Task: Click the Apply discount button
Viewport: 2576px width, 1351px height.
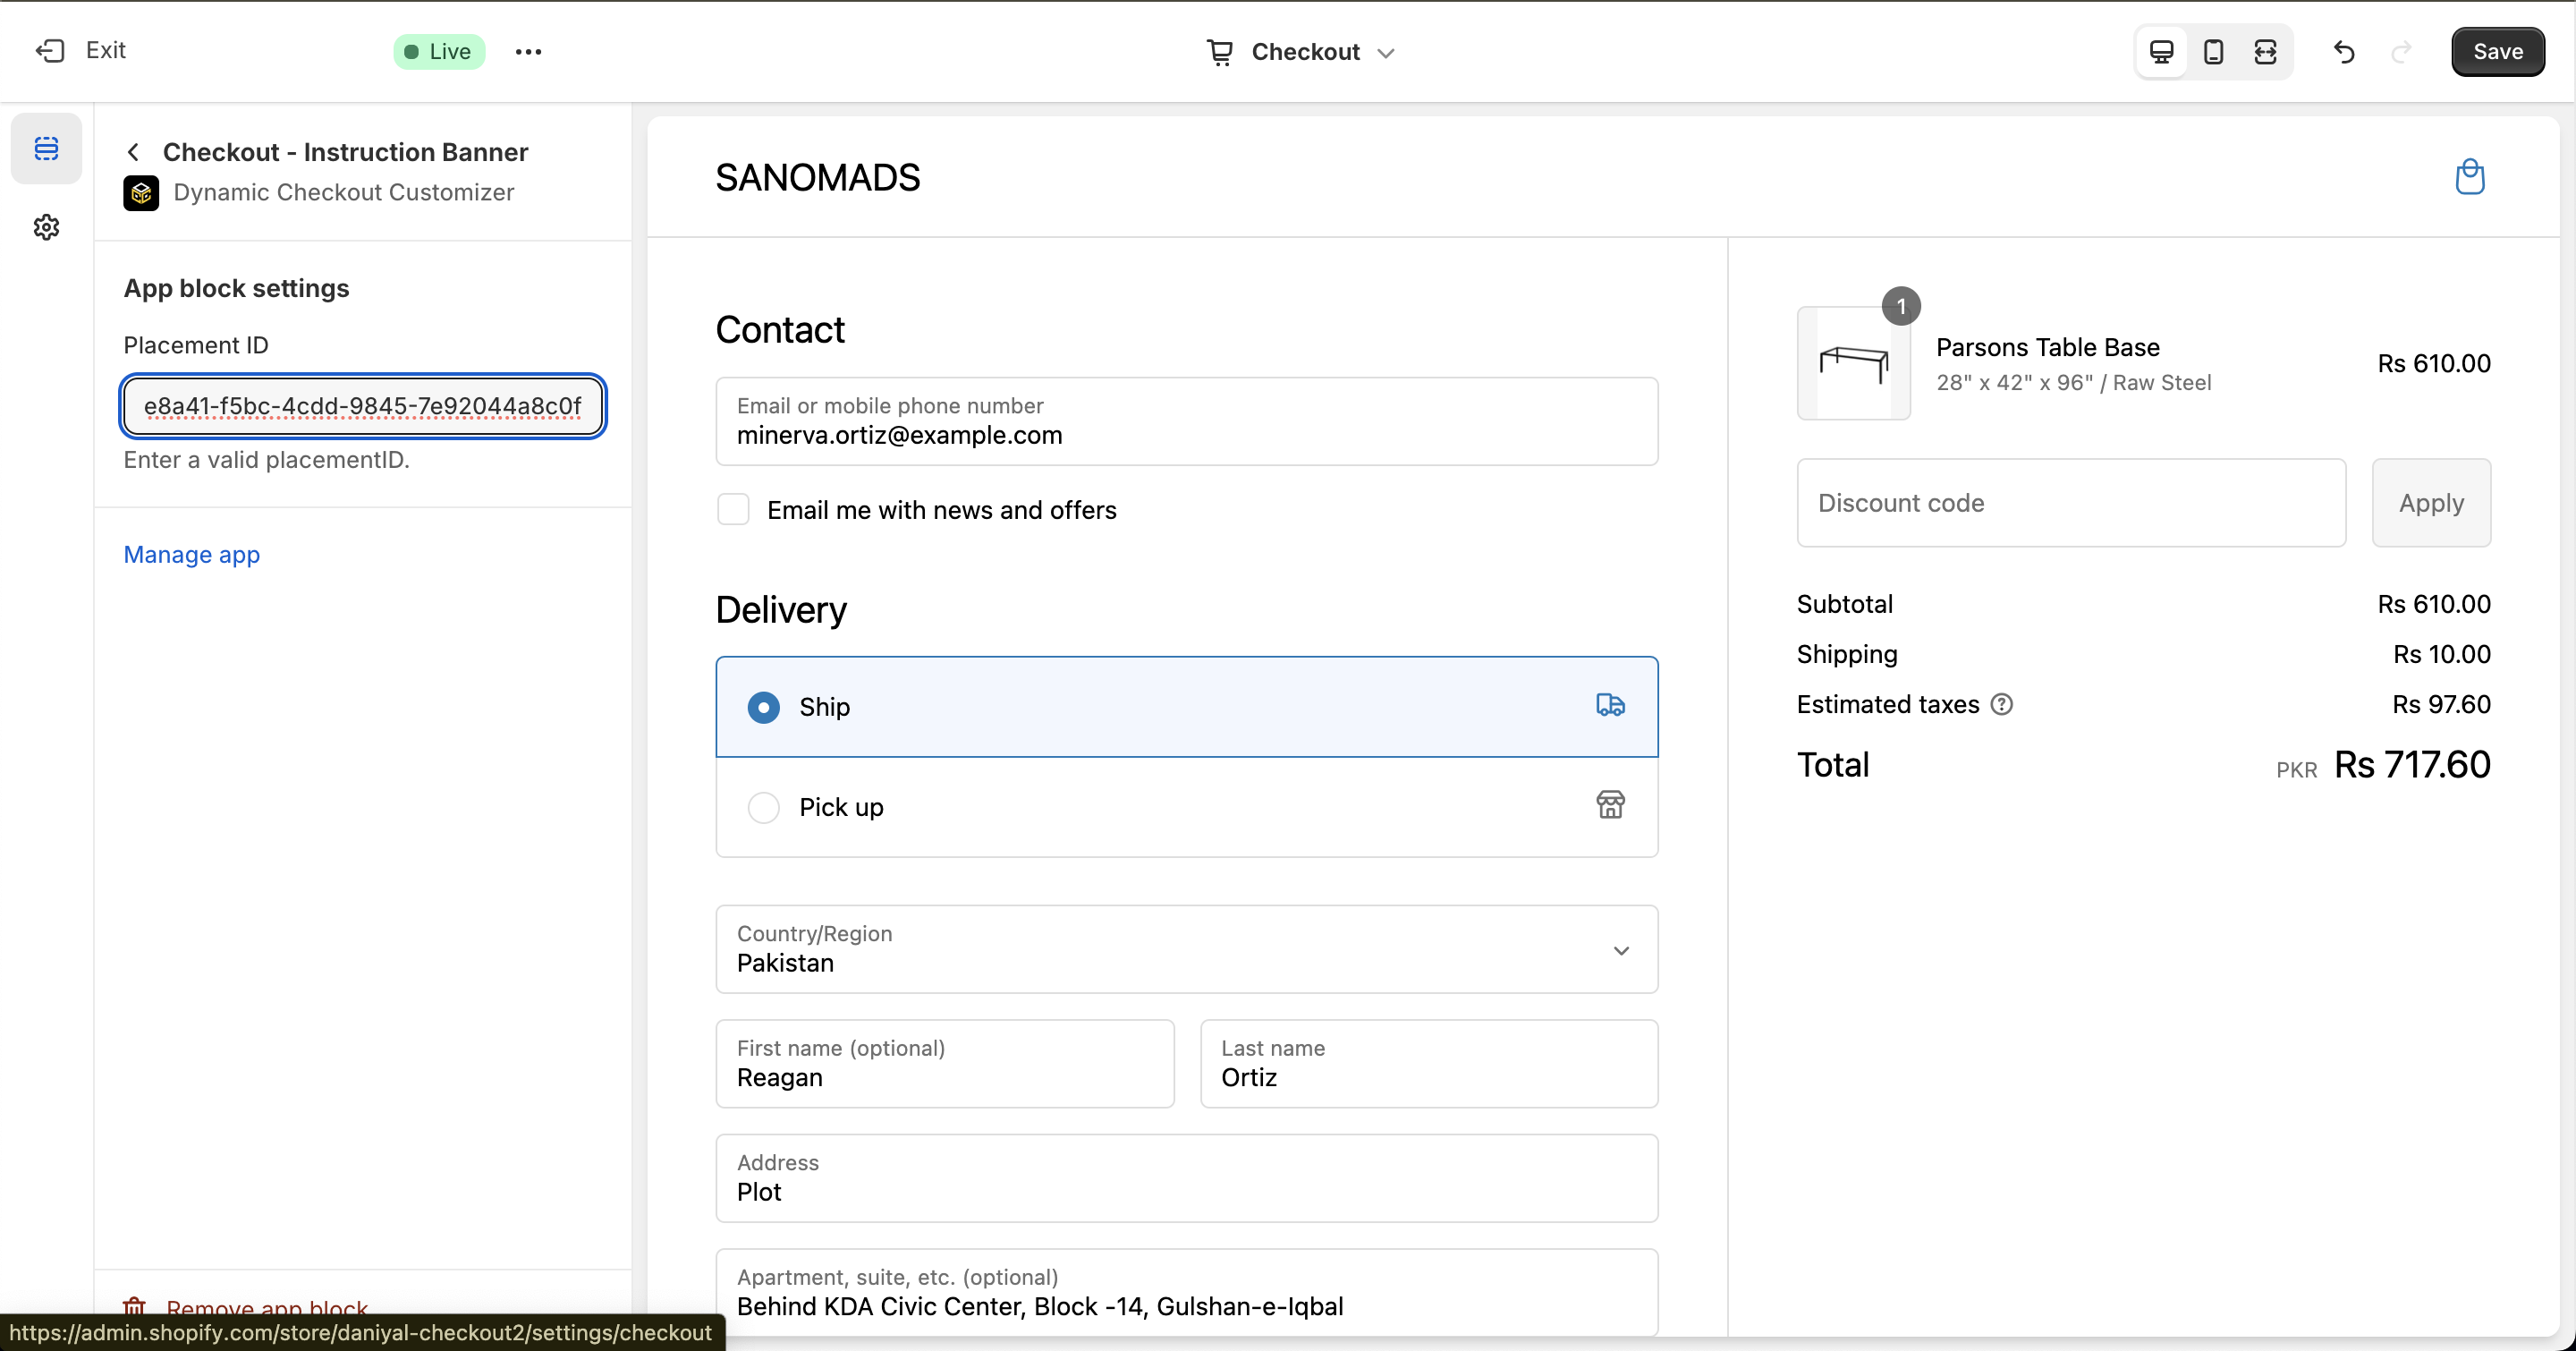Action: [2431, 503]
